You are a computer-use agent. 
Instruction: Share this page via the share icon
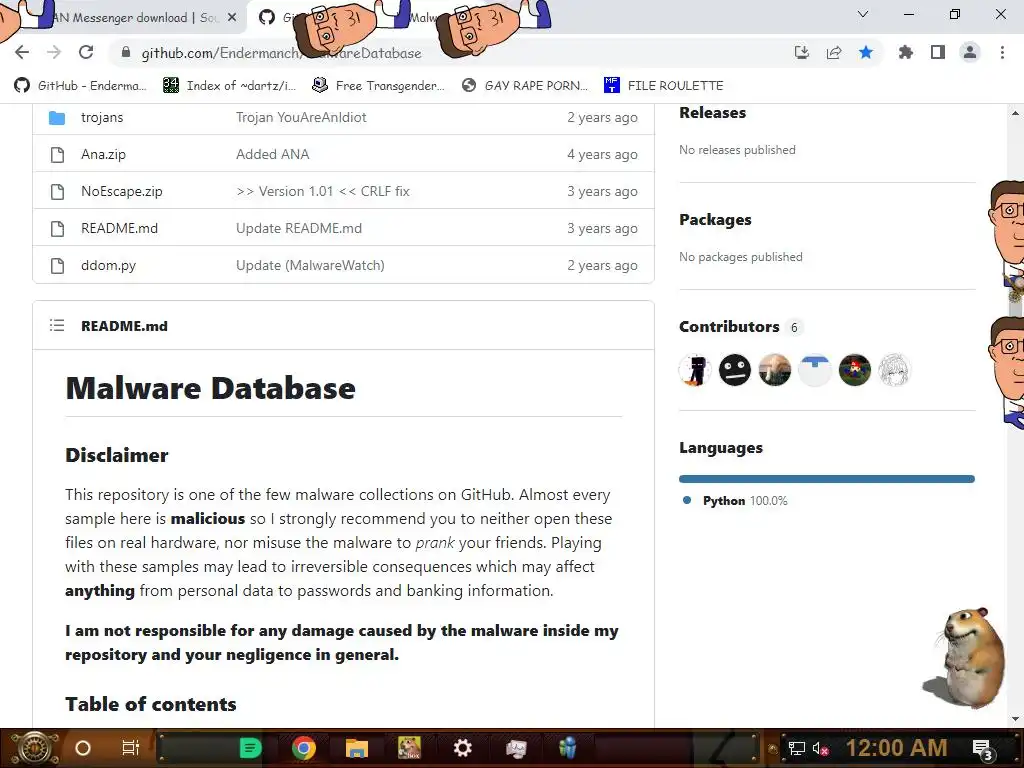(833, 52)
